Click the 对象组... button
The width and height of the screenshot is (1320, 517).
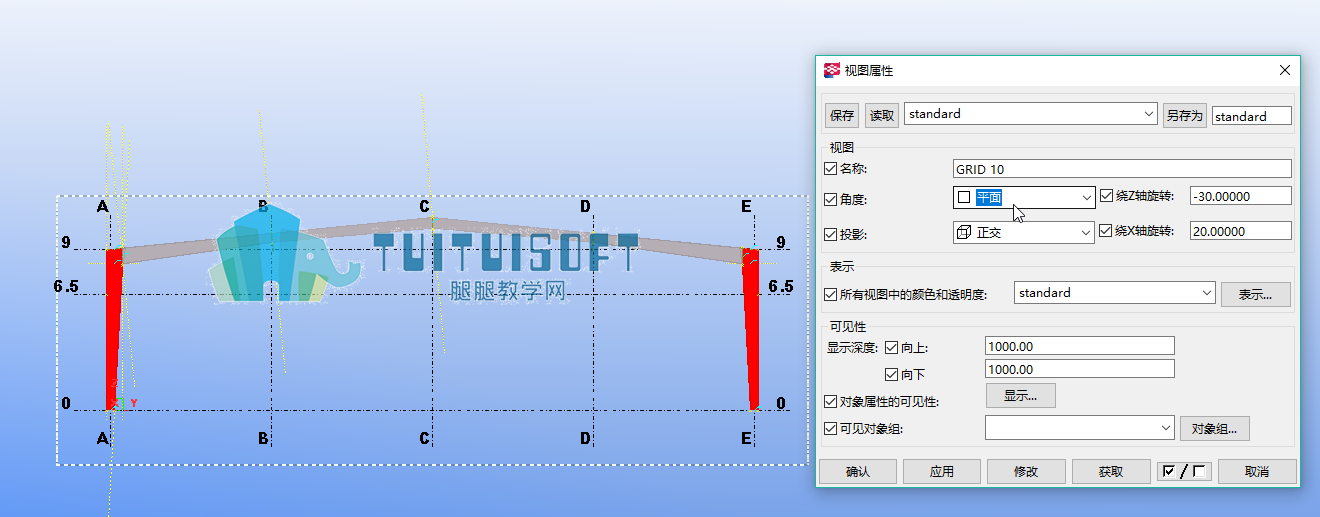pyautogui.click(x=1215, y=429)
